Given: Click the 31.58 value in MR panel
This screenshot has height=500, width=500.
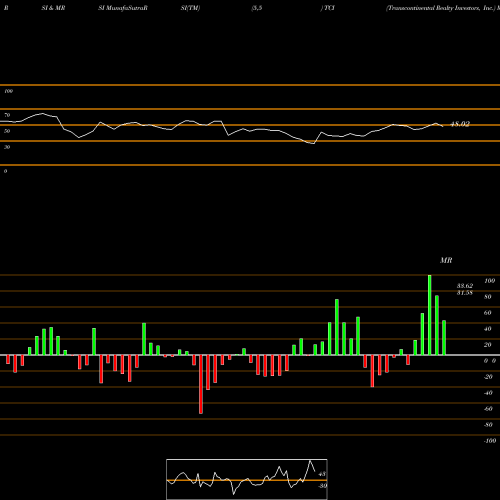Looking at the screenshot, I should pyautogui.click(x=465, y=293).
